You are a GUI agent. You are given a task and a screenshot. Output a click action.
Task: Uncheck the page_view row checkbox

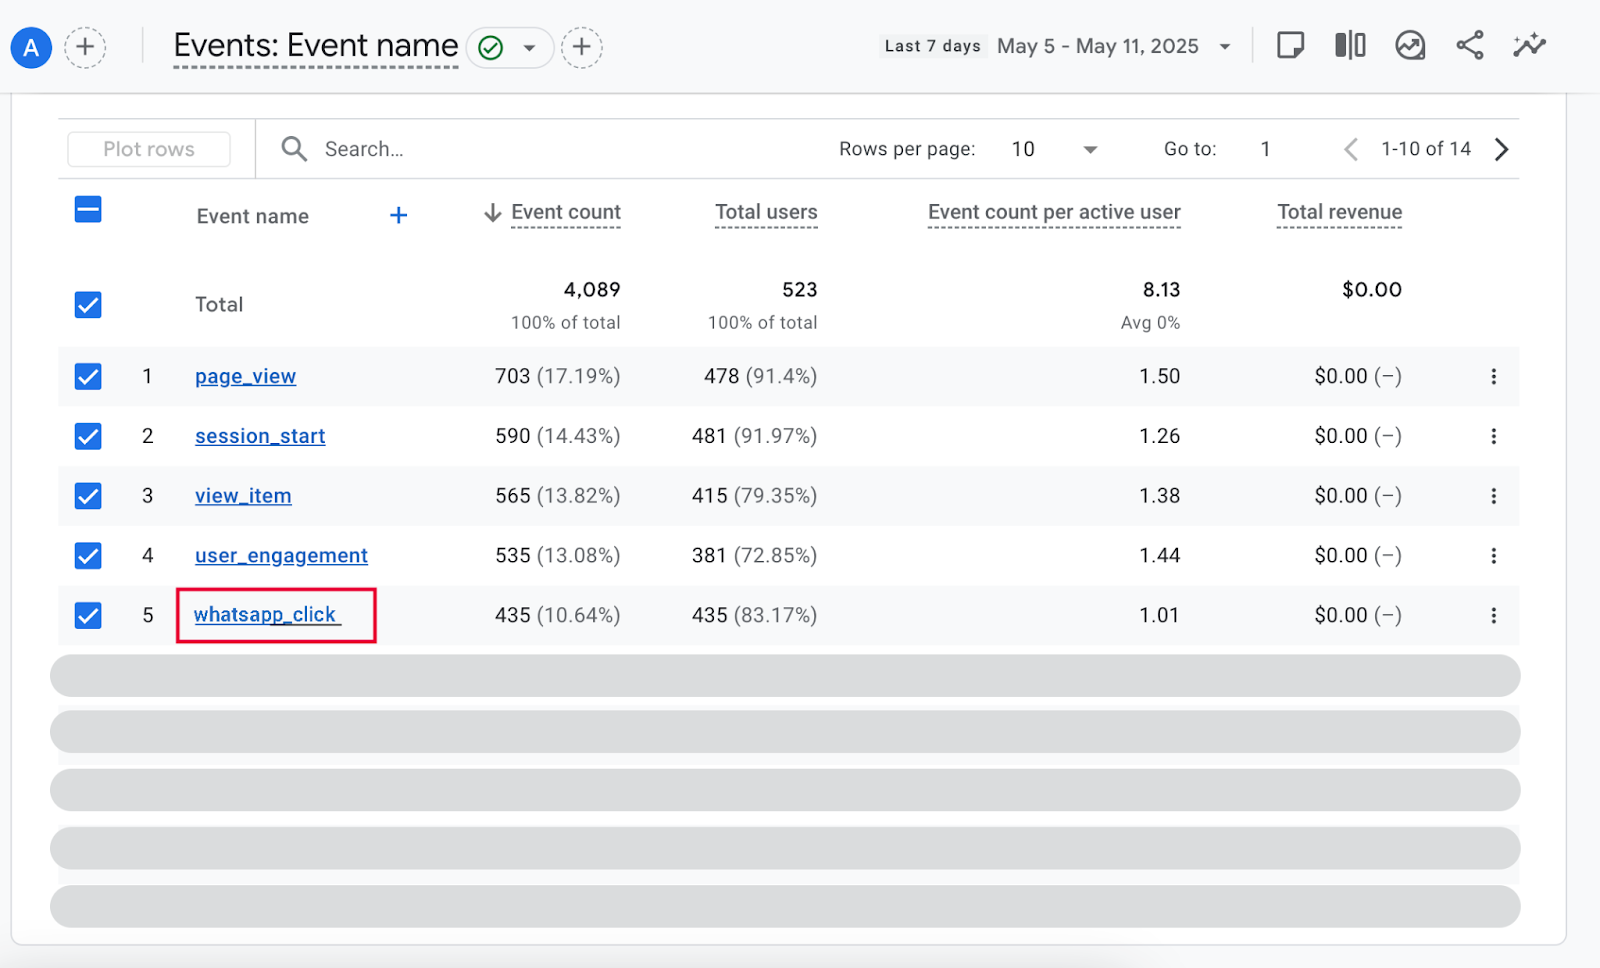point(88,376)
